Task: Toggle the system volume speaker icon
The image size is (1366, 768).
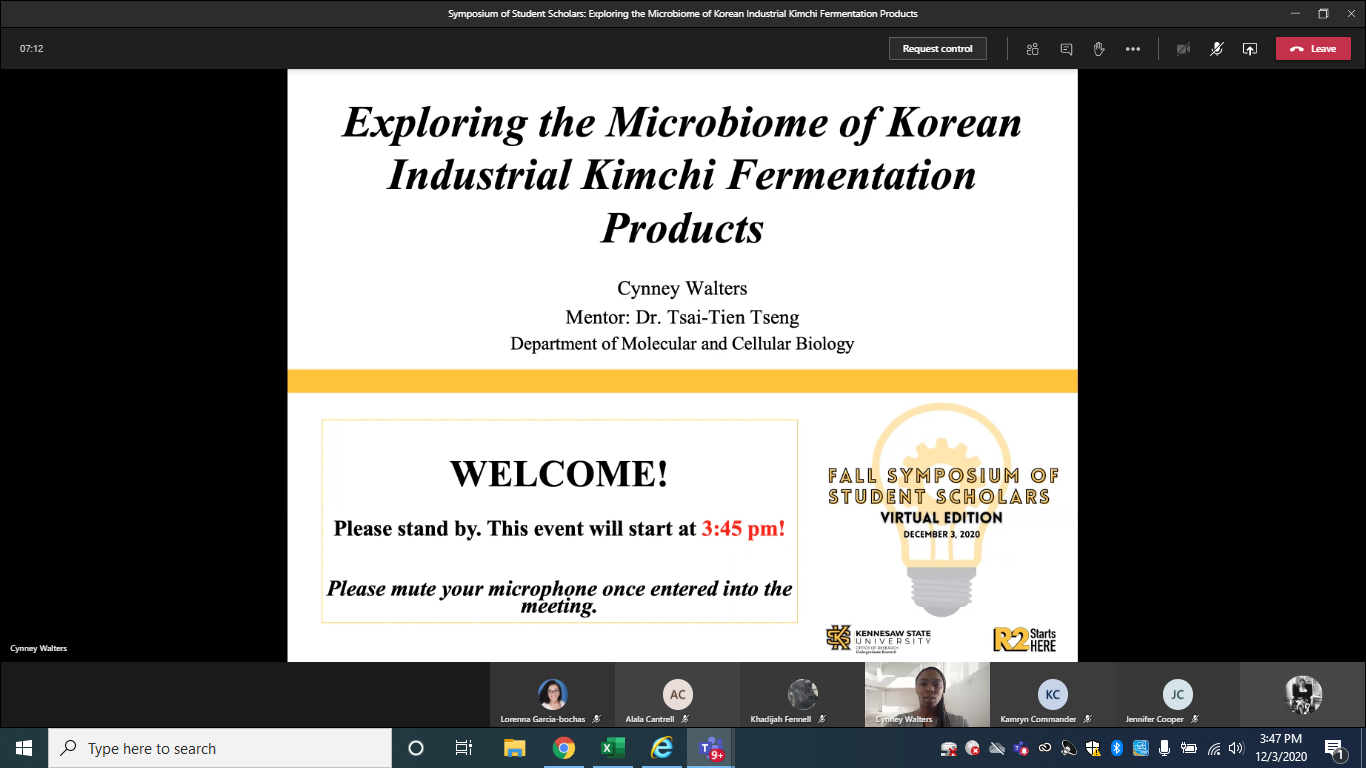Action: (x=1236, y=748)
